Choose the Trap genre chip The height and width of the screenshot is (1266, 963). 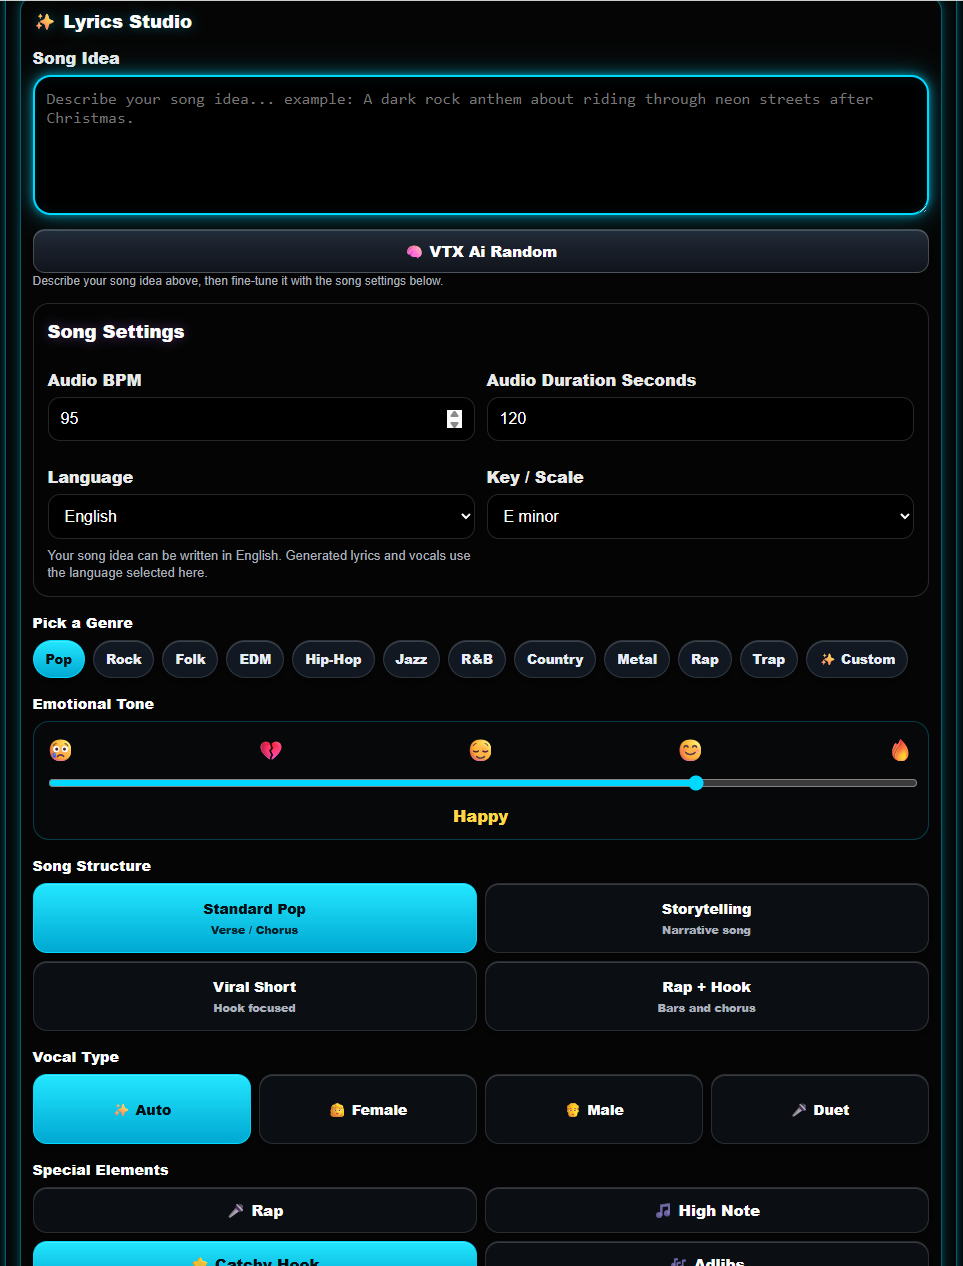[769, 659]
